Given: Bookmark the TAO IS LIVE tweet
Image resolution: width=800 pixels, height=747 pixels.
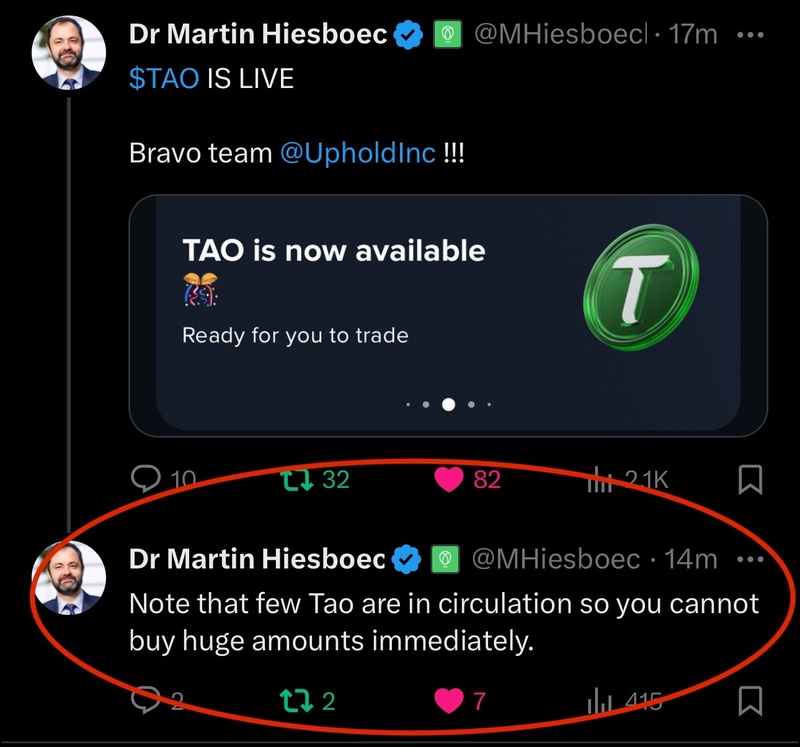Looking at the screenshot, I should (x=749, y=480).
